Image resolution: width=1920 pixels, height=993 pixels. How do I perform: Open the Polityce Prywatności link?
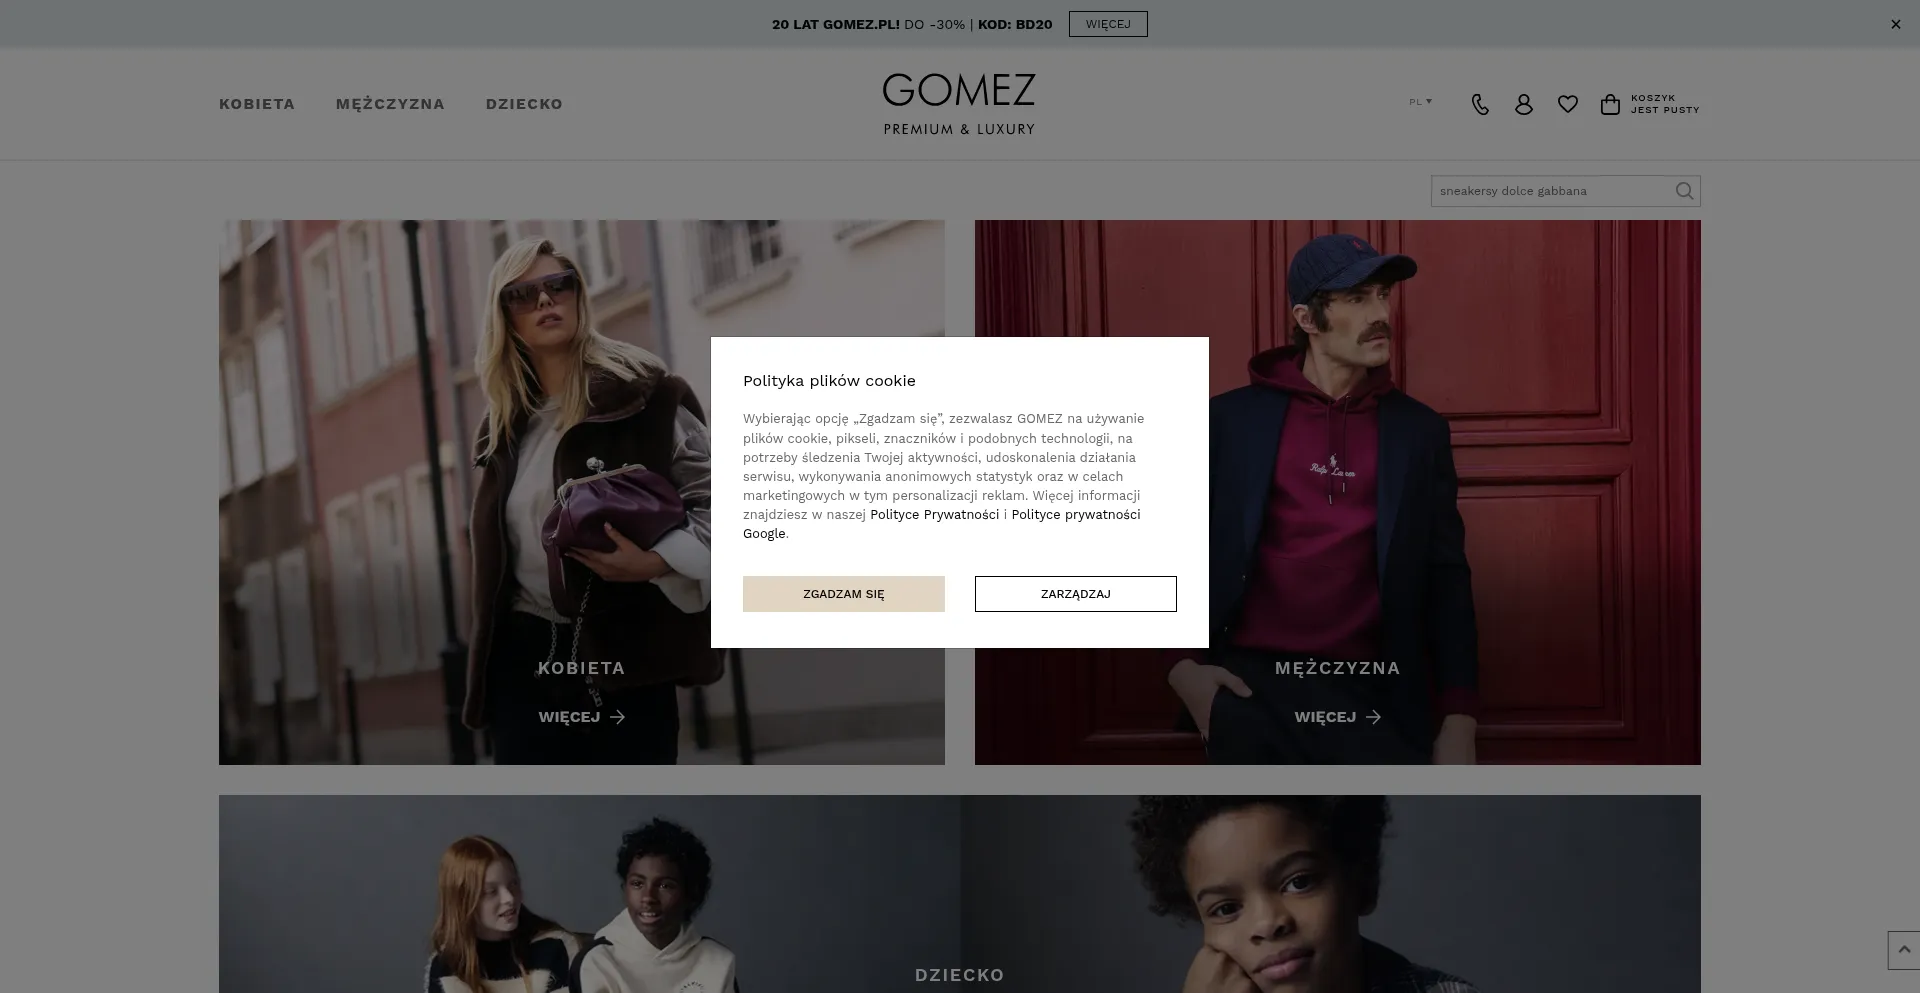tap(934, 515)
